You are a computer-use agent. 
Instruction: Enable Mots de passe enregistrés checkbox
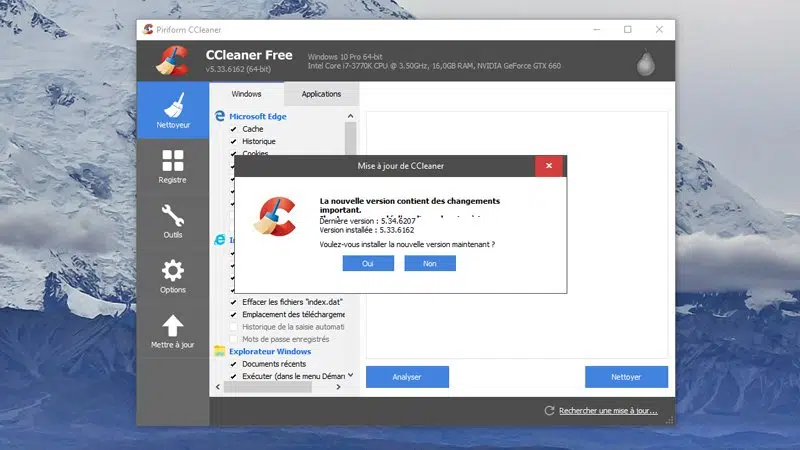233,339
